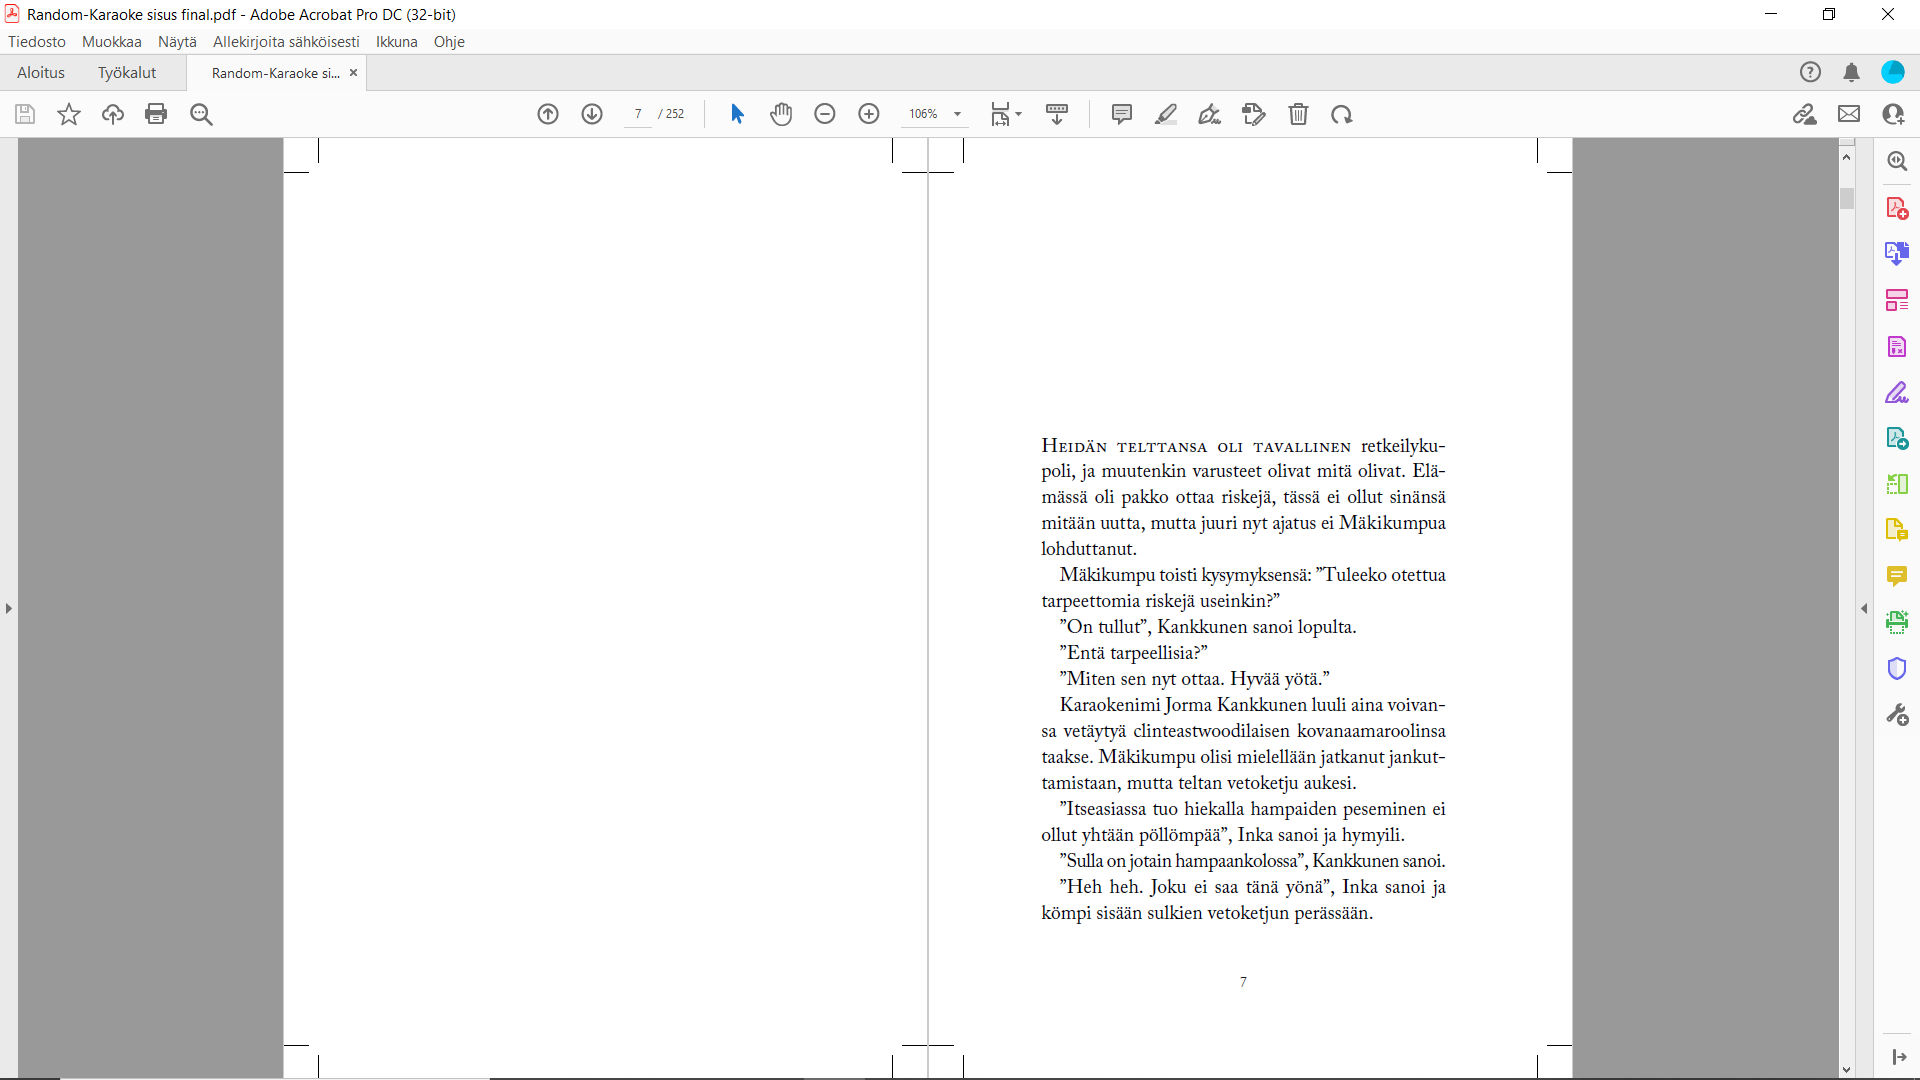Click the Selection arrow tool

coord(737,114)
